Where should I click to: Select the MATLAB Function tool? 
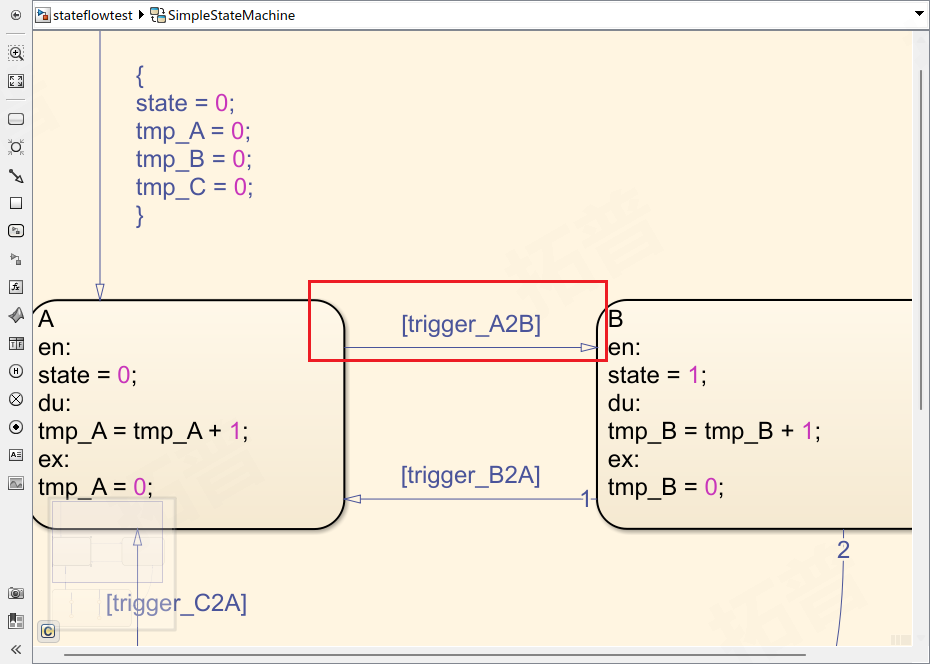tap(15, 315)
